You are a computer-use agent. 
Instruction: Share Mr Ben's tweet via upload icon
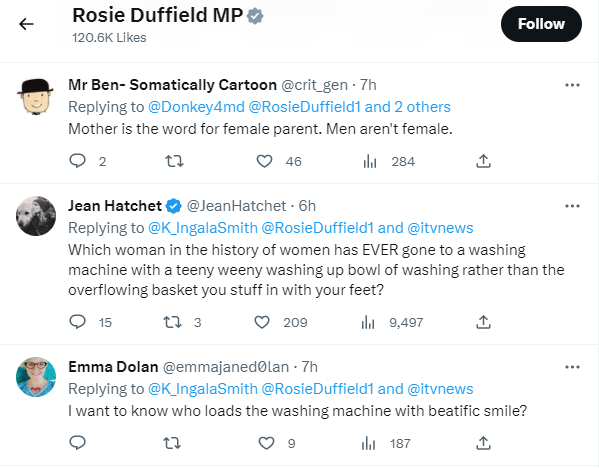[483, 161]
